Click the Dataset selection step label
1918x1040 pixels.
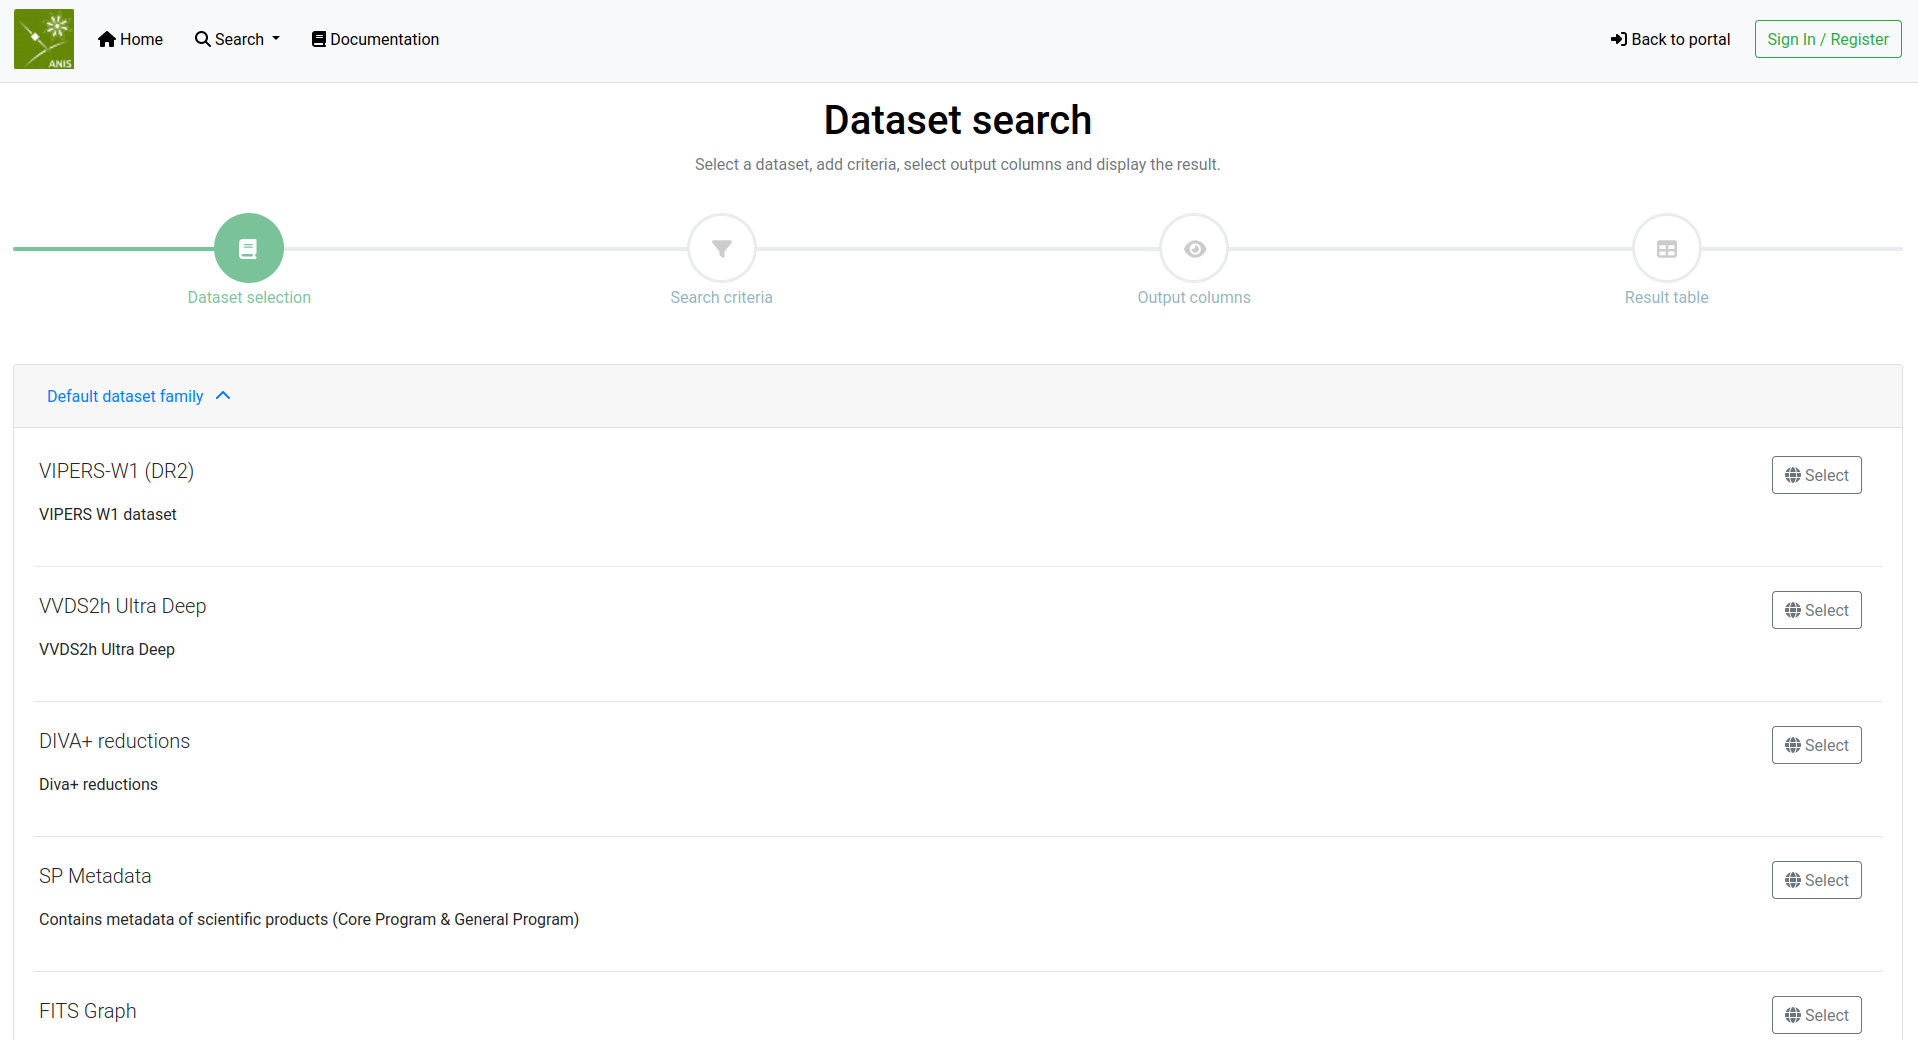tap(249, 297)
